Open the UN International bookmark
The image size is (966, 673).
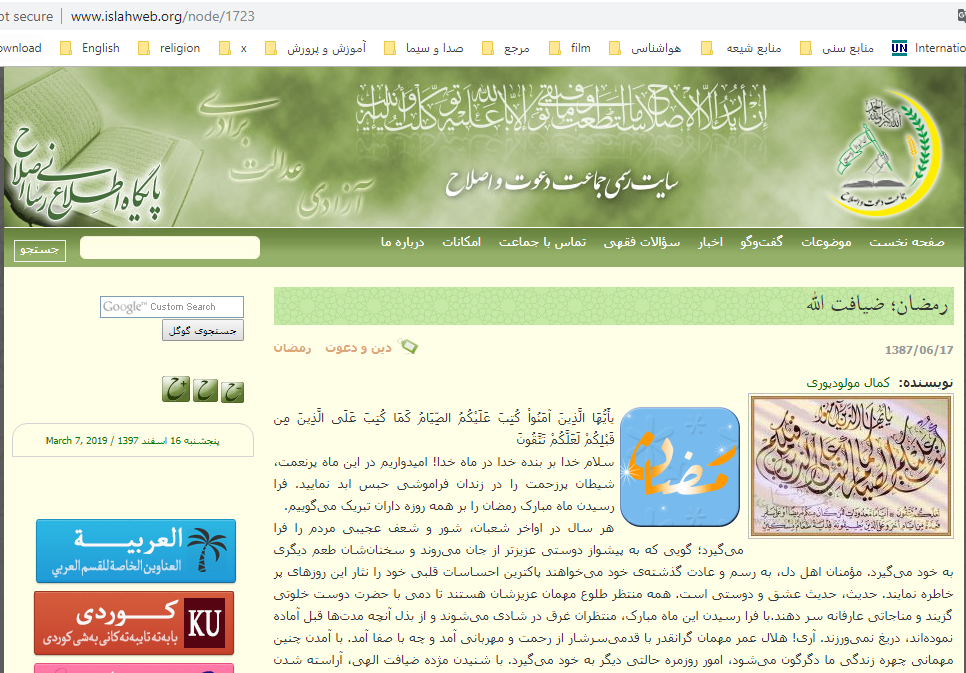pyautogui.click(x=928, y=48)
